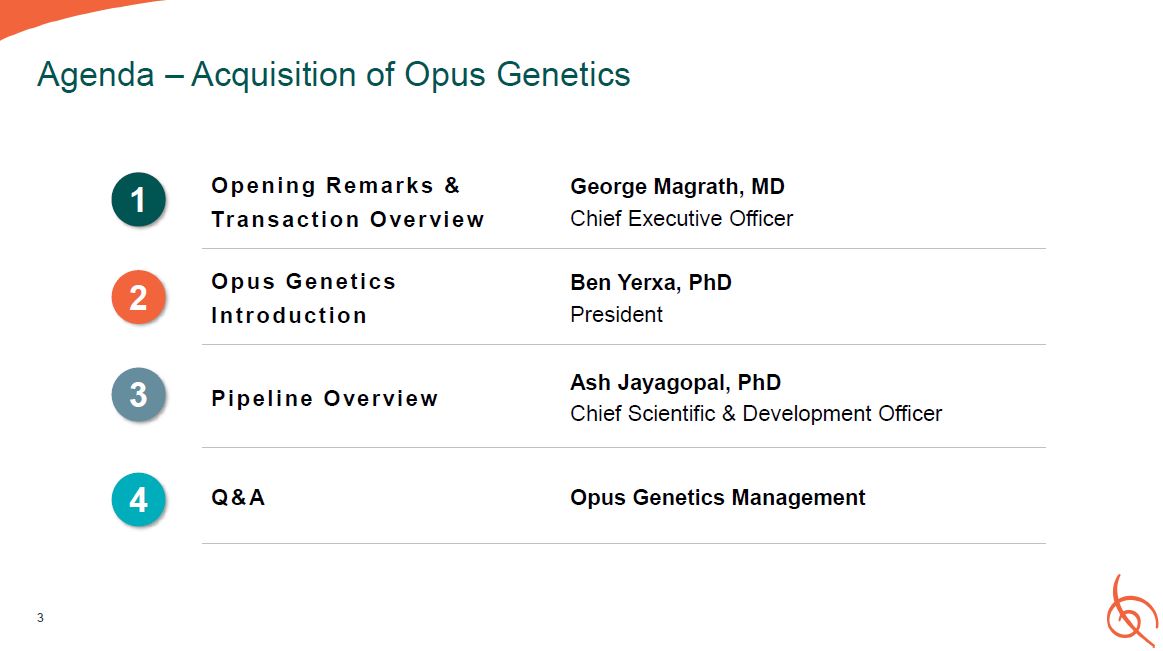Click the Opus Genetics Introduction item
This screenshot has height=651, width=1163.
pos(303,298)
